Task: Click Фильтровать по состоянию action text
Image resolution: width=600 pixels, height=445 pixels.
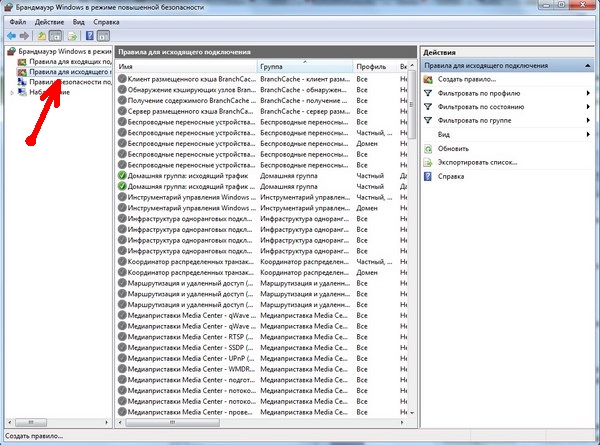Action: (x=481, y=107)
